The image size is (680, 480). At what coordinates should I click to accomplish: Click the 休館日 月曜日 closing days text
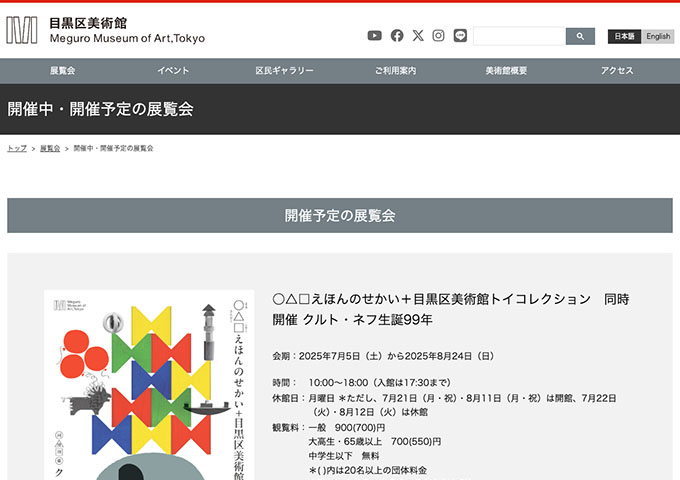click(x=445, y=405)
